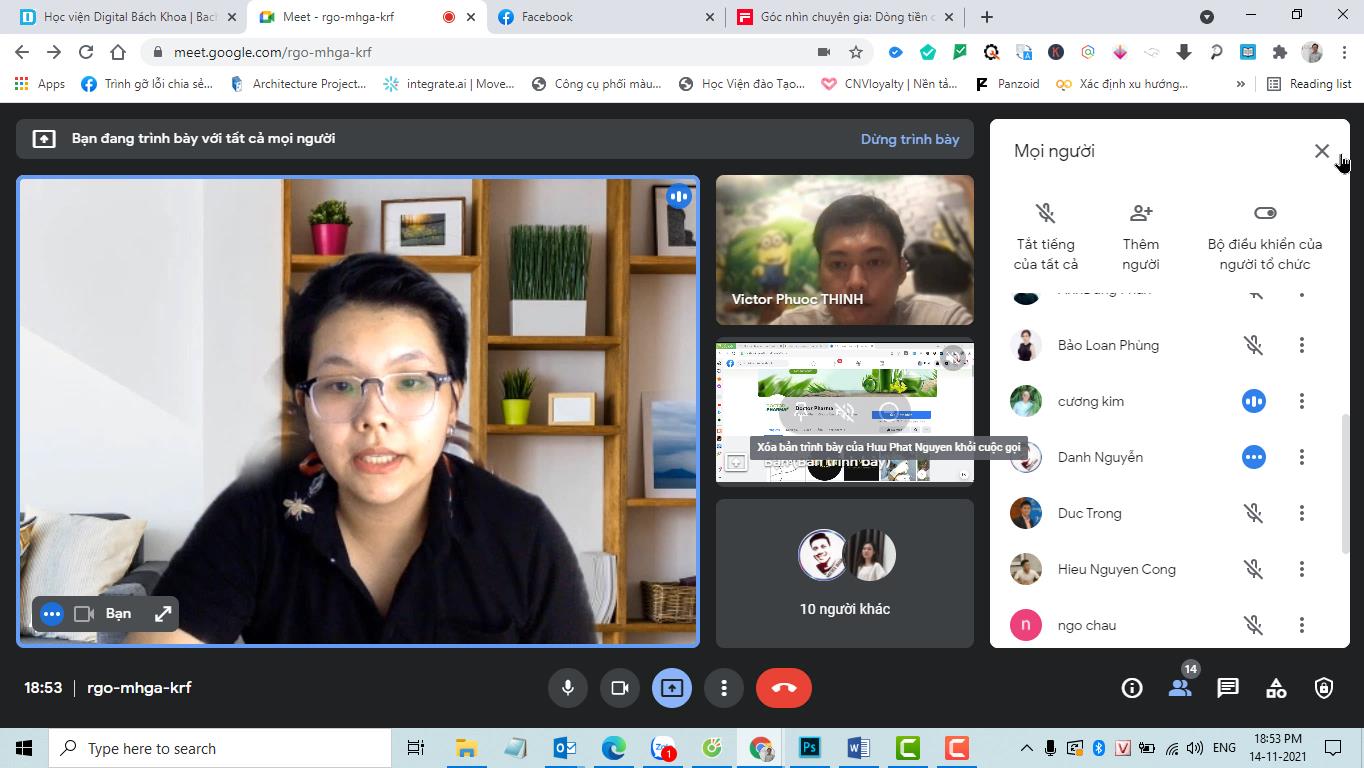This screenshot has height=768, width=1364.
Task: Expand hidden bookmarks chevron
Action: click(x=1241, y=84)
